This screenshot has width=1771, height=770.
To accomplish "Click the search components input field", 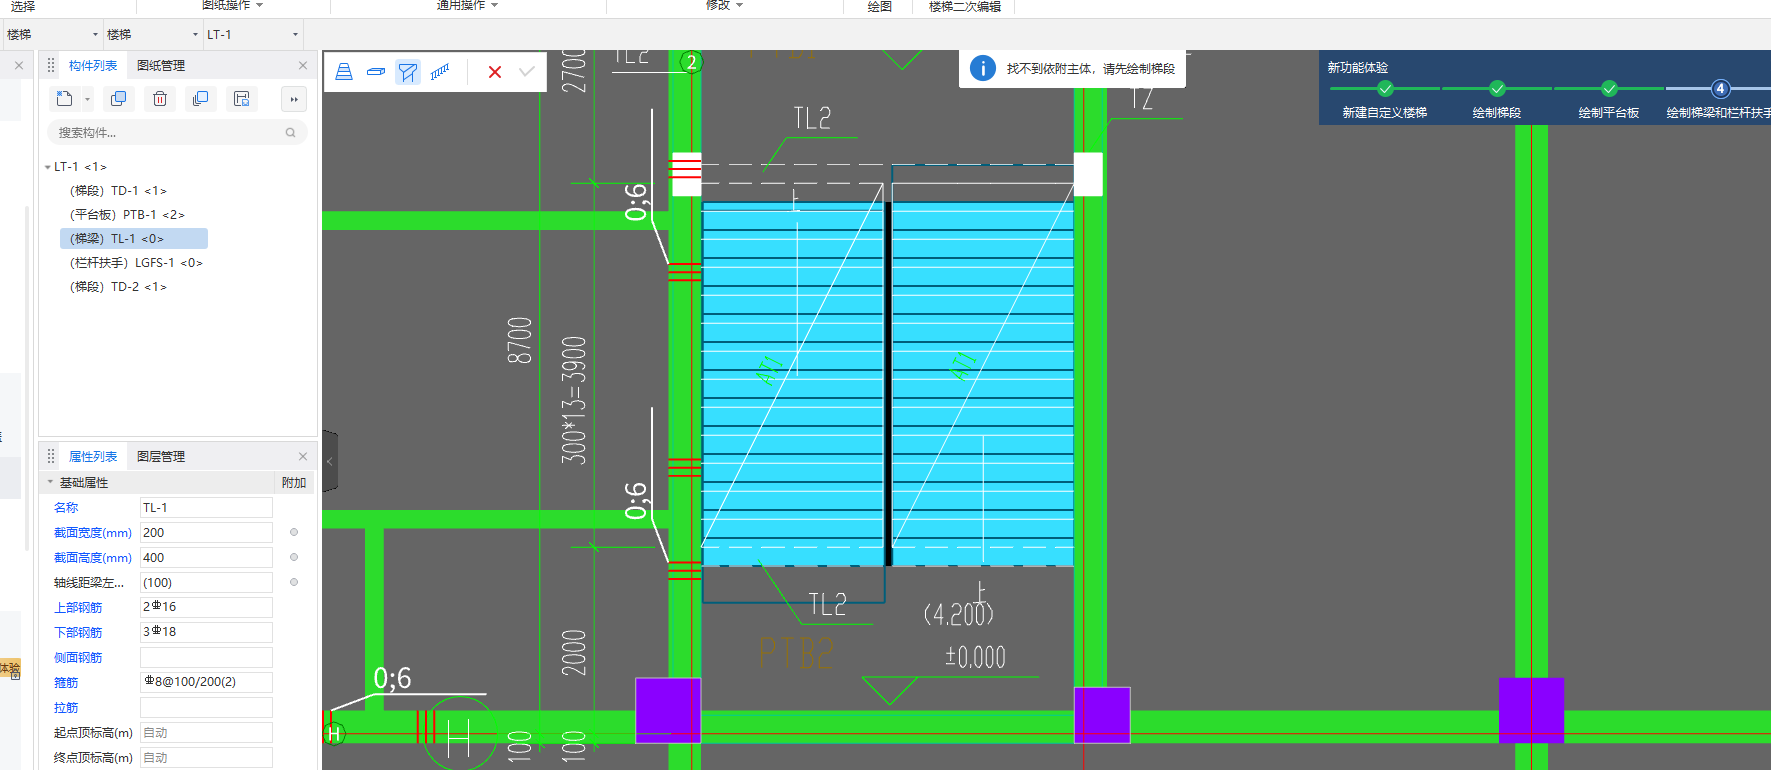I will (x=177, y=133).
